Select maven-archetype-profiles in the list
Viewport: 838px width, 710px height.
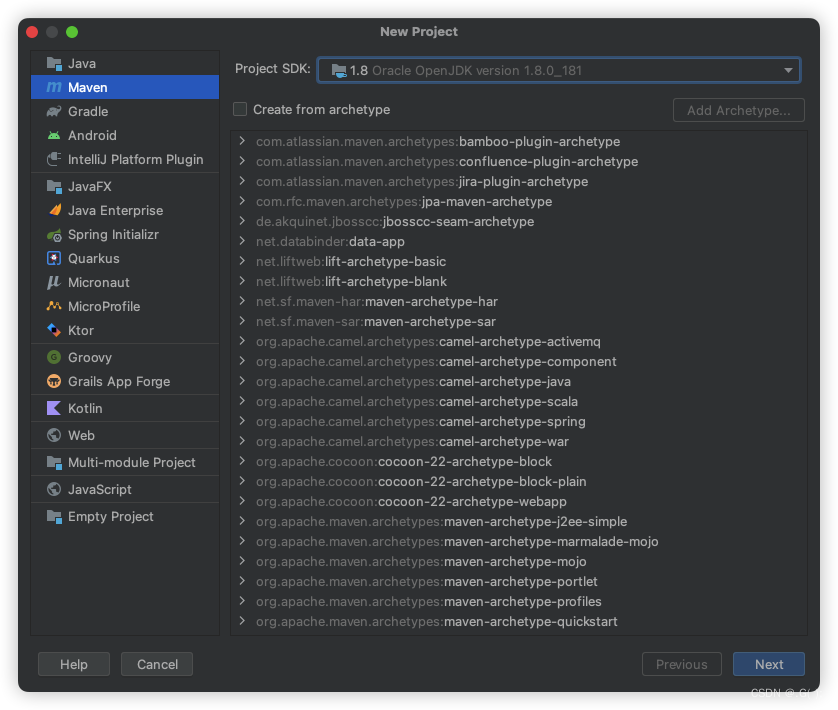429,601
